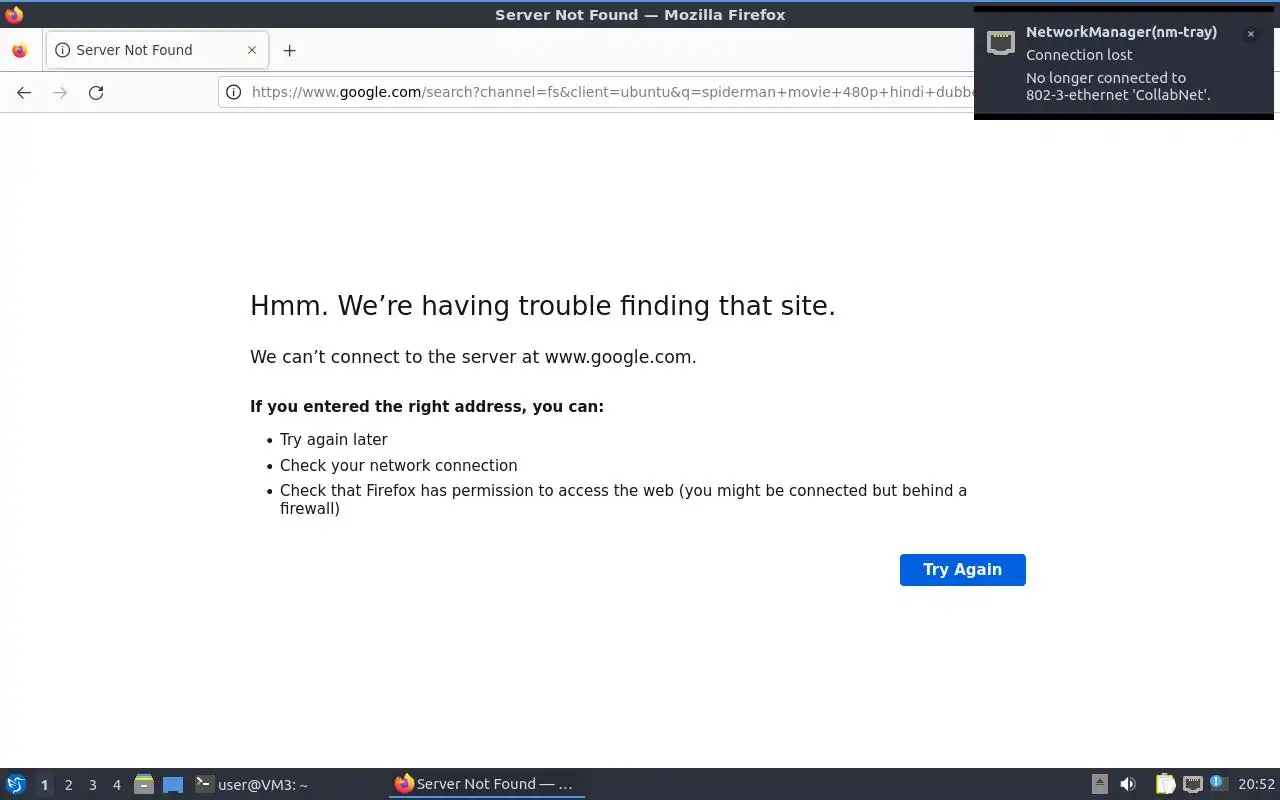Reload the current page
Image resolution: width=1280 pixels, height=800 pixels.
96,92
